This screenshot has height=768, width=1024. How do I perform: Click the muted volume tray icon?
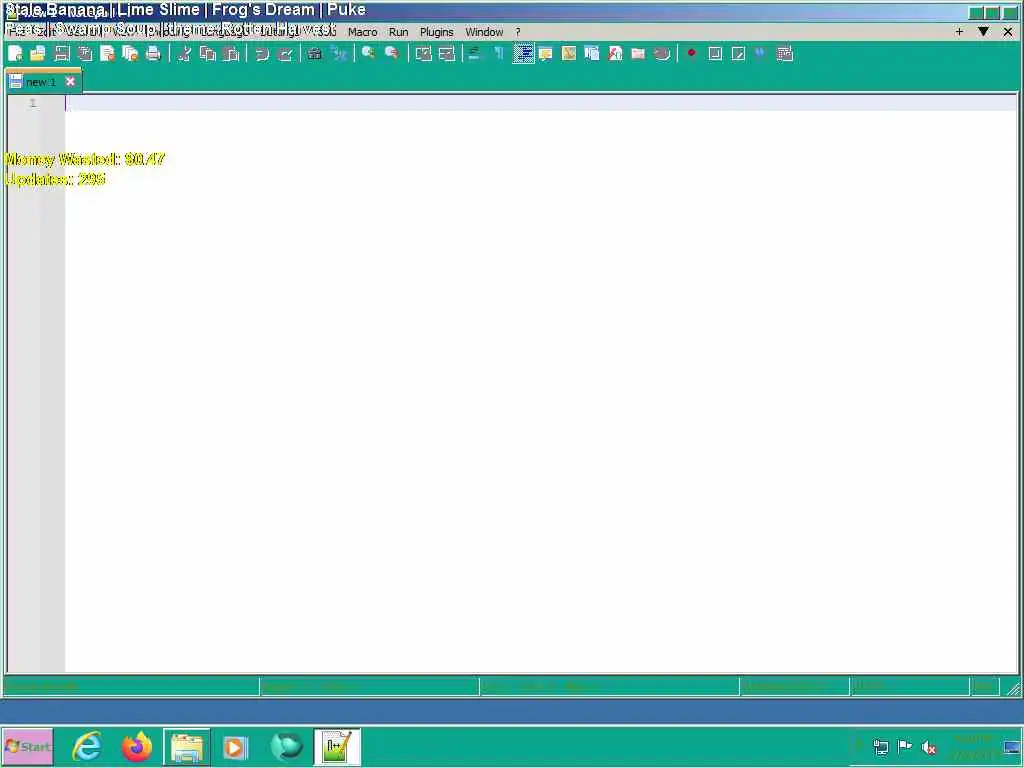[928, 746]
